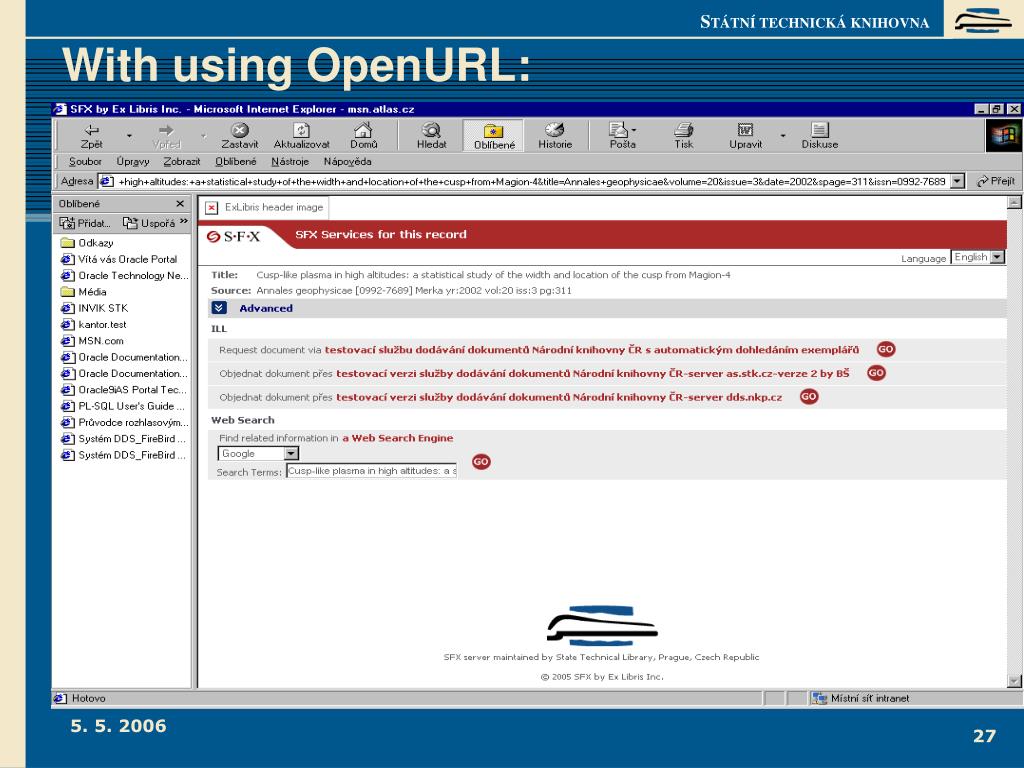The image size is (1024, 768).
Task: Open MSN.com favorite
Action: coord(92,341)
